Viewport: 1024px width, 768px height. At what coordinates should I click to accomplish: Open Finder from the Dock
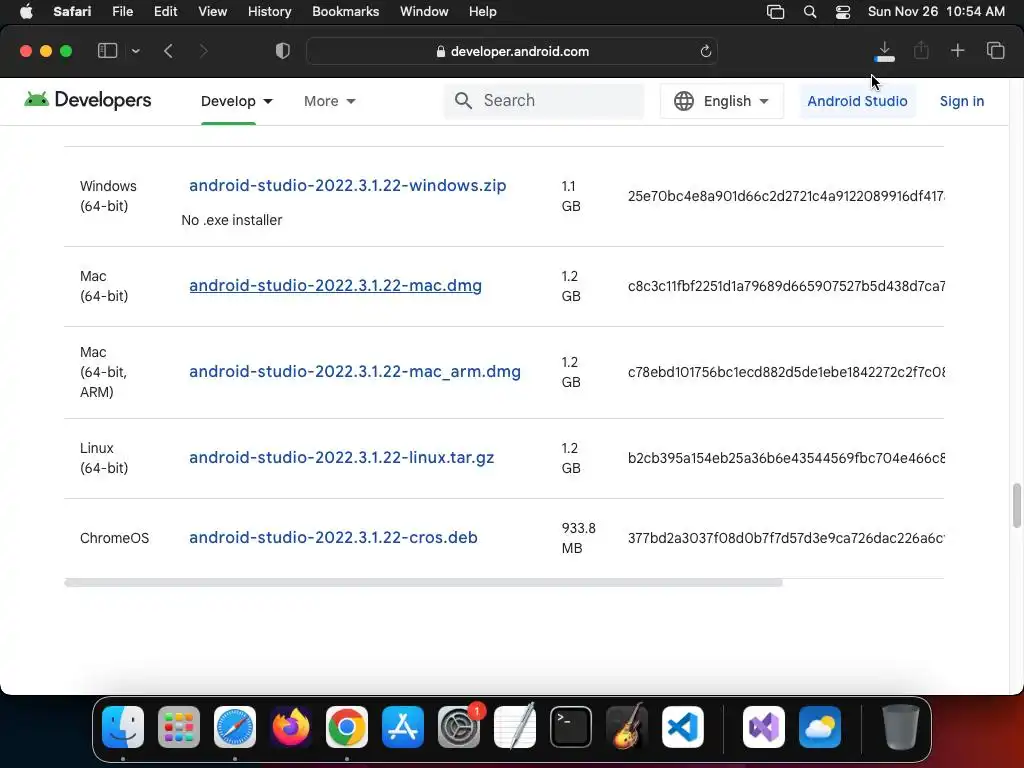[x=123, y=727]
